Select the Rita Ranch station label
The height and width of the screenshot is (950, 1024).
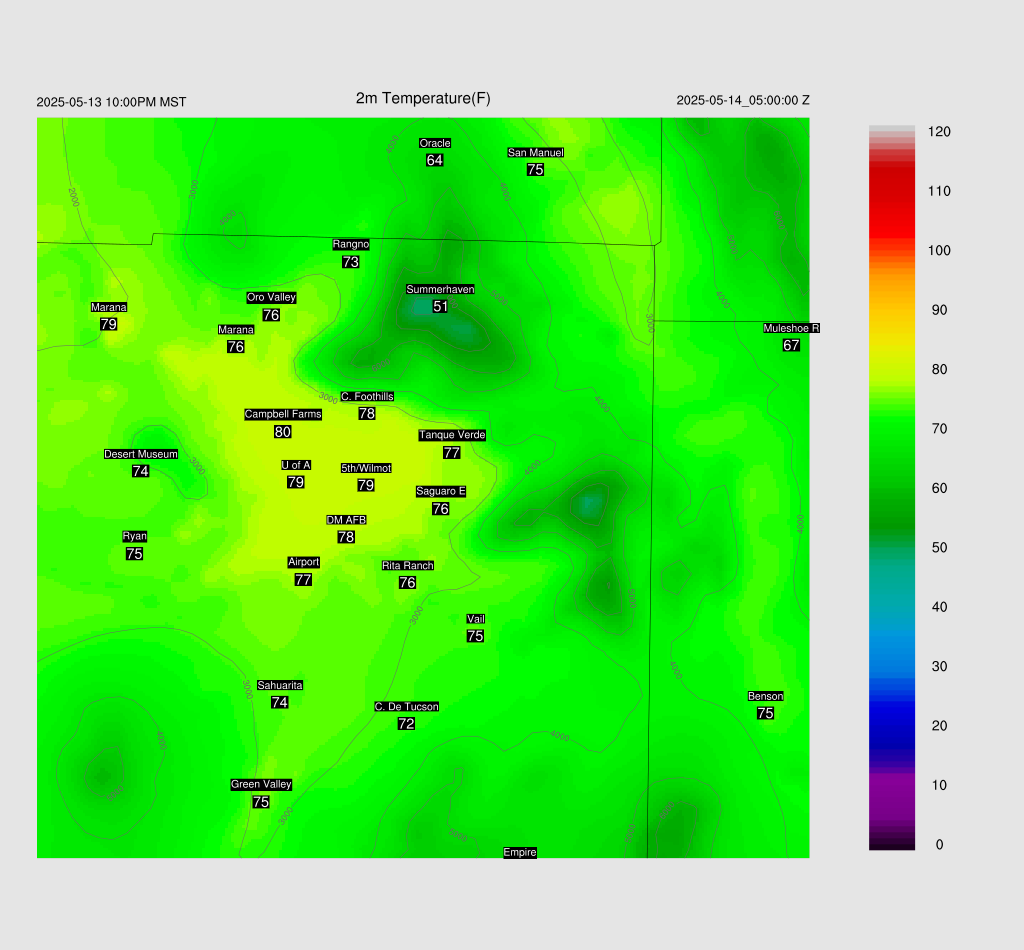(408, 565)
